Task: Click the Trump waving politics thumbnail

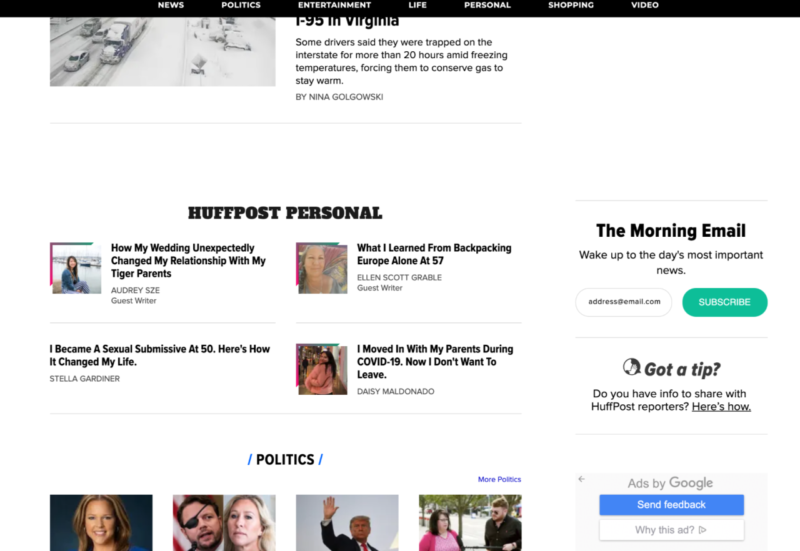Action: click(347, 522)
